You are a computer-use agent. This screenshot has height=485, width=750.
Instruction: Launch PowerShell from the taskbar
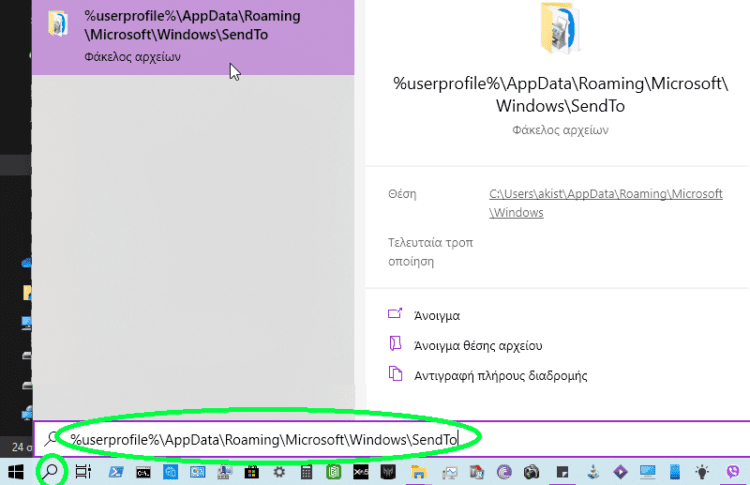pos(116,472)
